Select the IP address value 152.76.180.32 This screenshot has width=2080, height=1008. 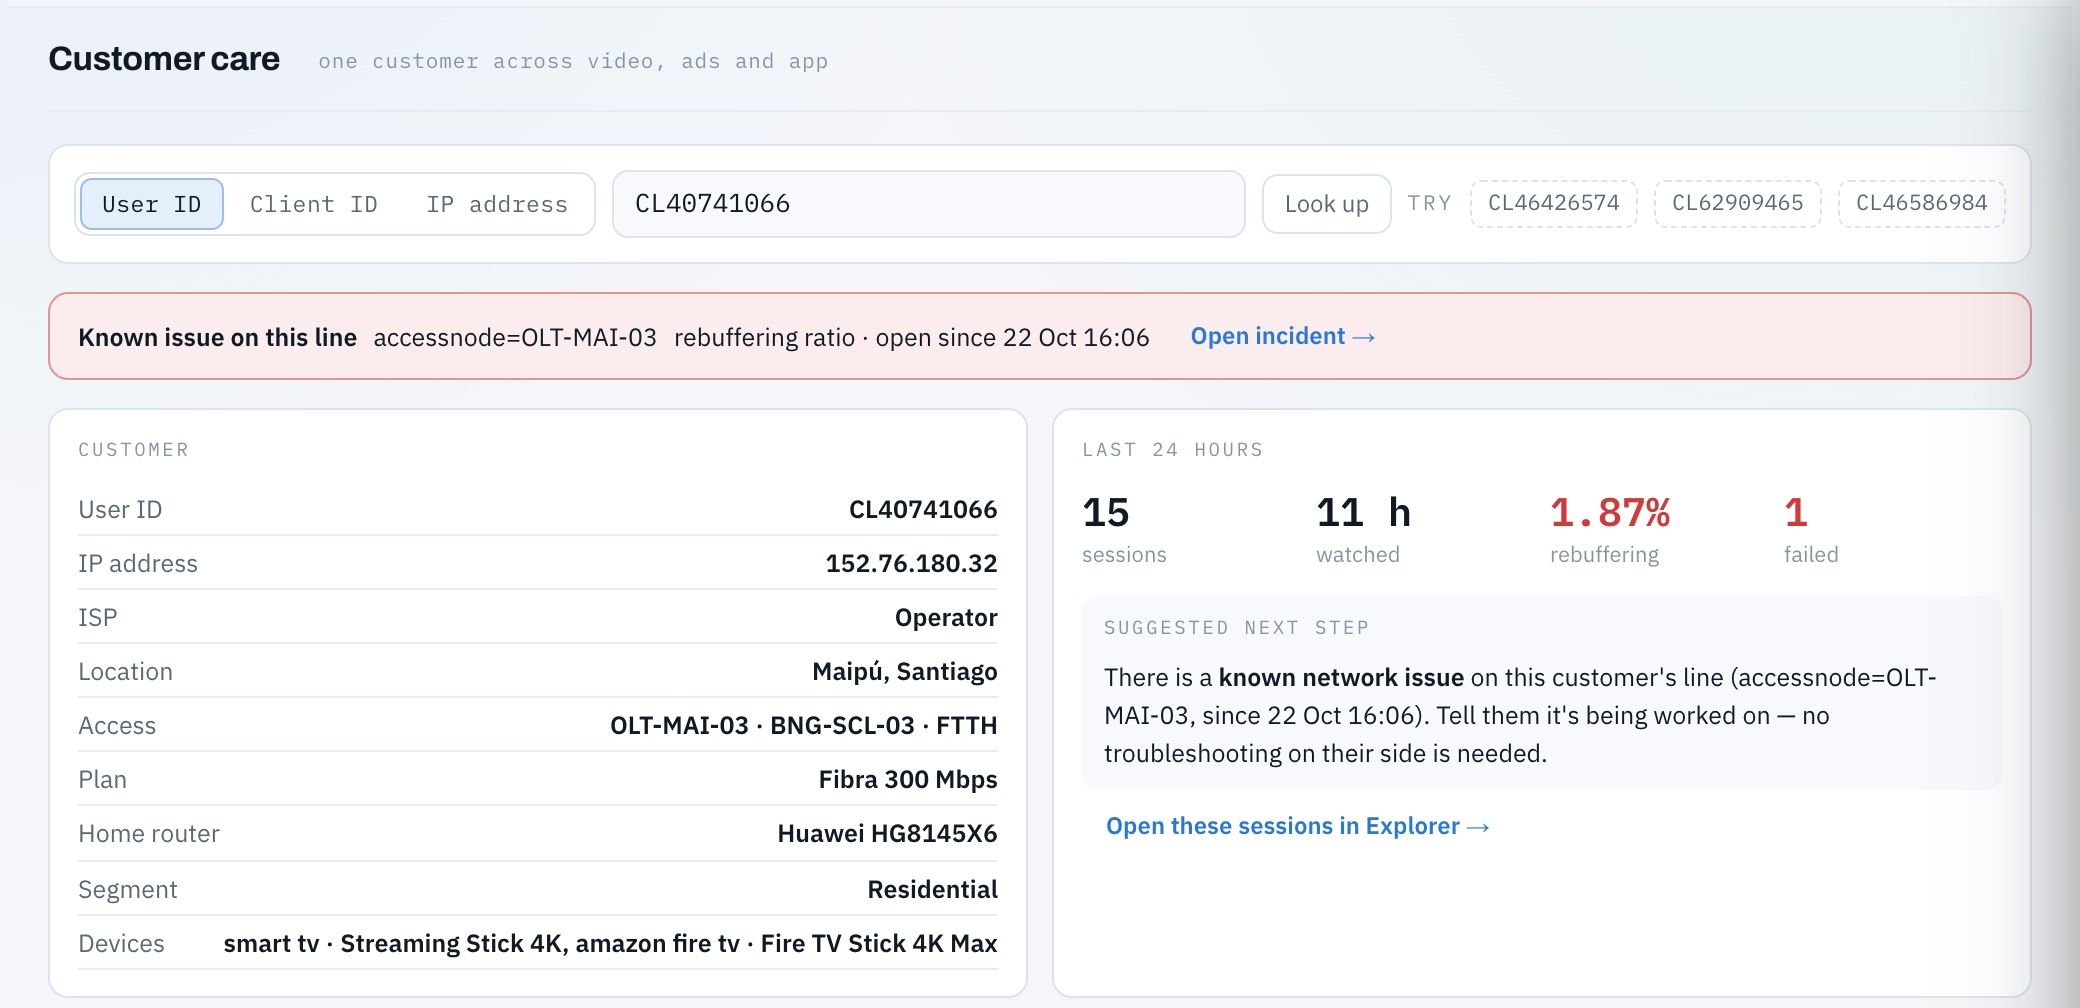pos(911,563)
